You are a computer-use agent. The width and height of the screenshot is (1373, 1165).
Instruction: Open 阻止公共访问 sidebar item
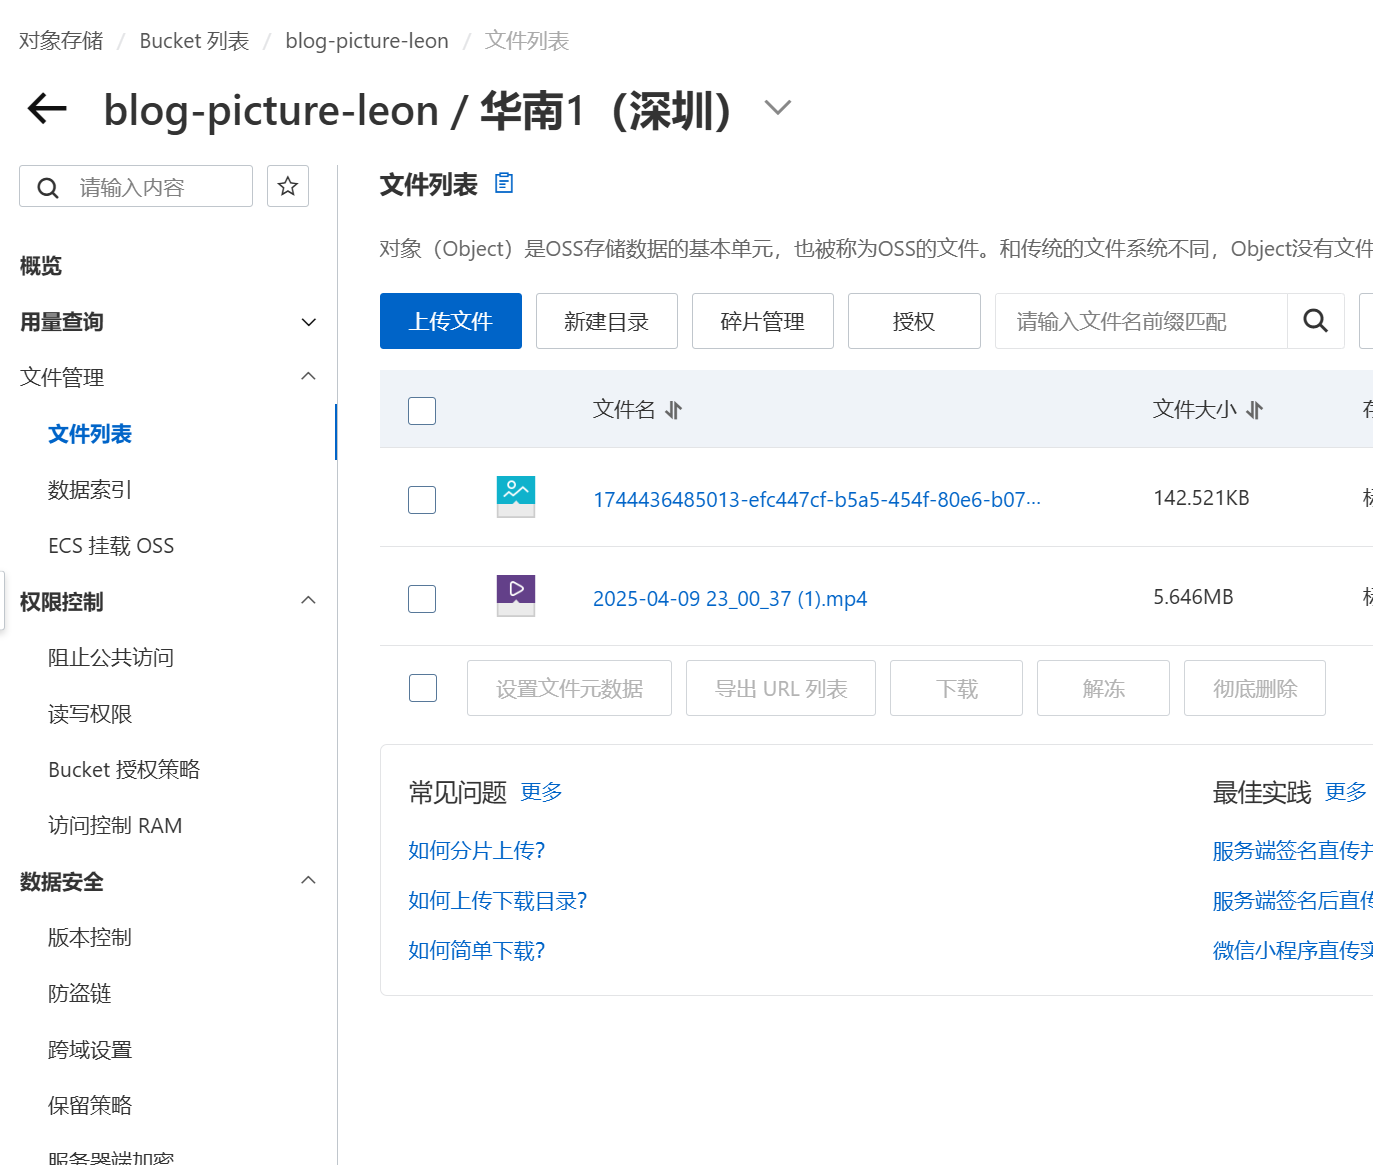coord(111,658)
